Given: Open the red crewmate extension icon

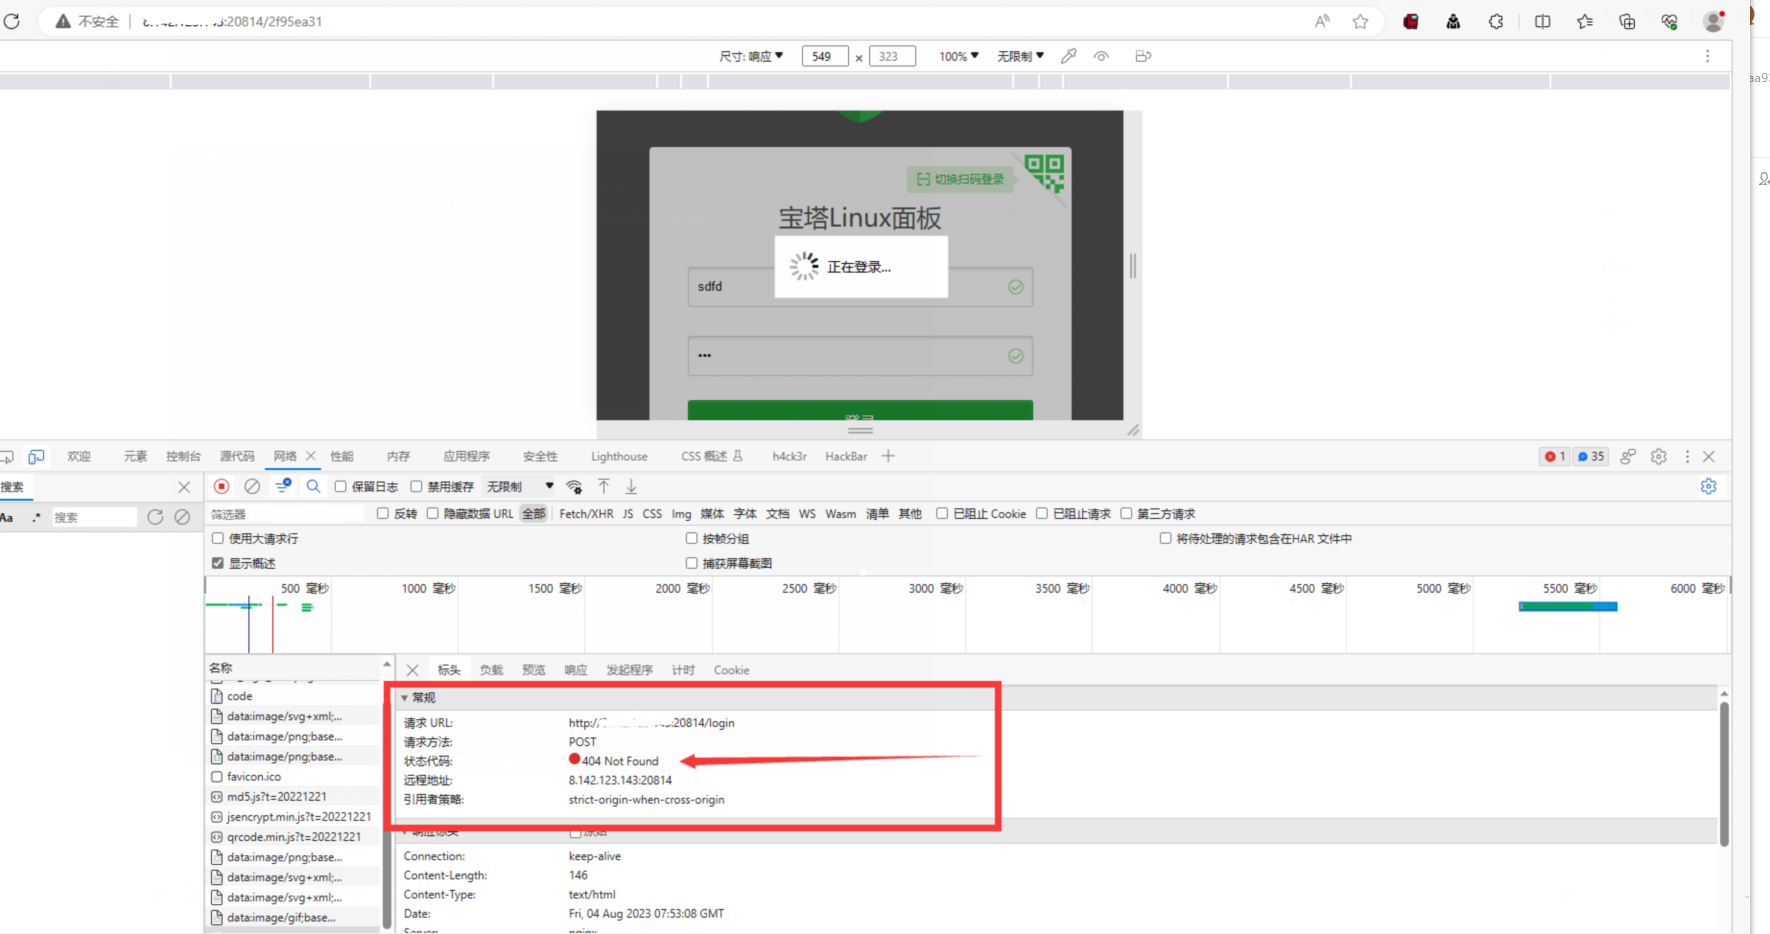Looking at the screenshot, I should pos(1411,21).
